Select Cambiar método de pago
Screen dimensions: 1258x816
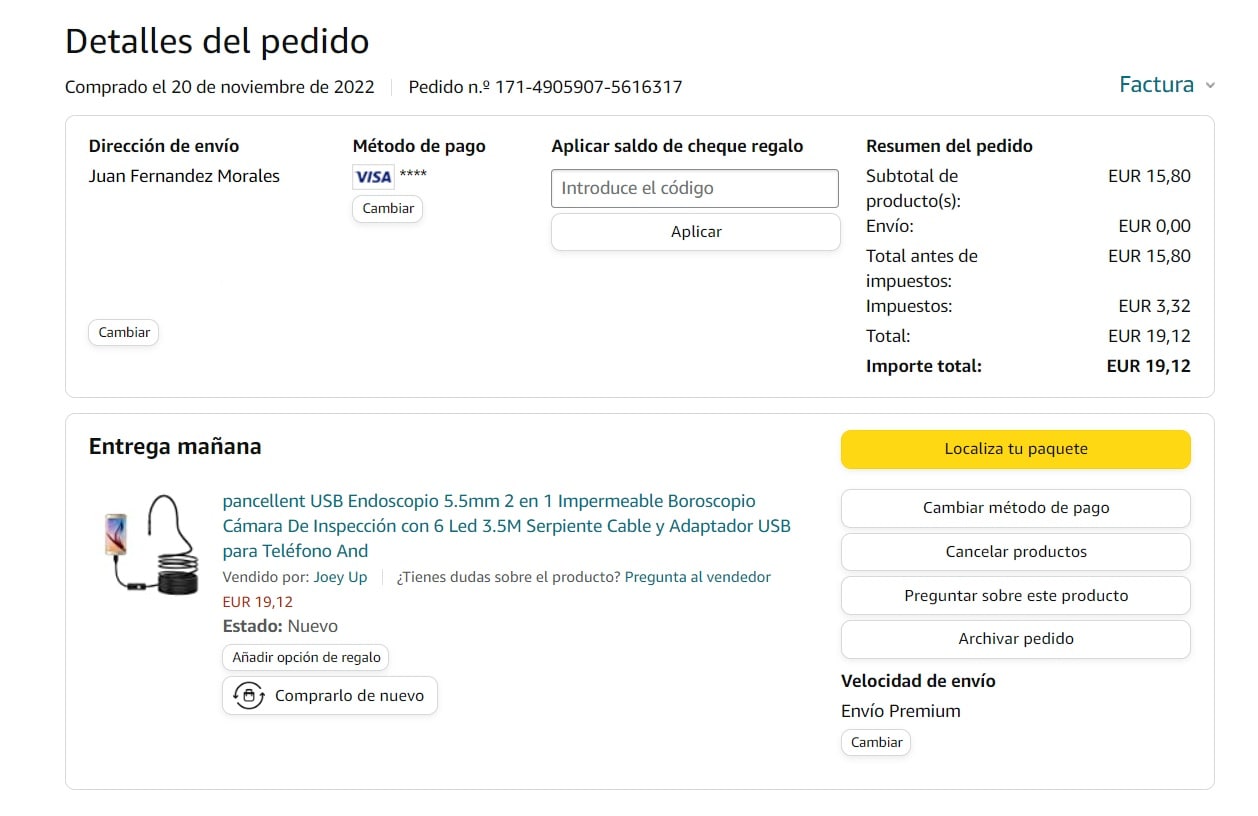point(1015,508)
